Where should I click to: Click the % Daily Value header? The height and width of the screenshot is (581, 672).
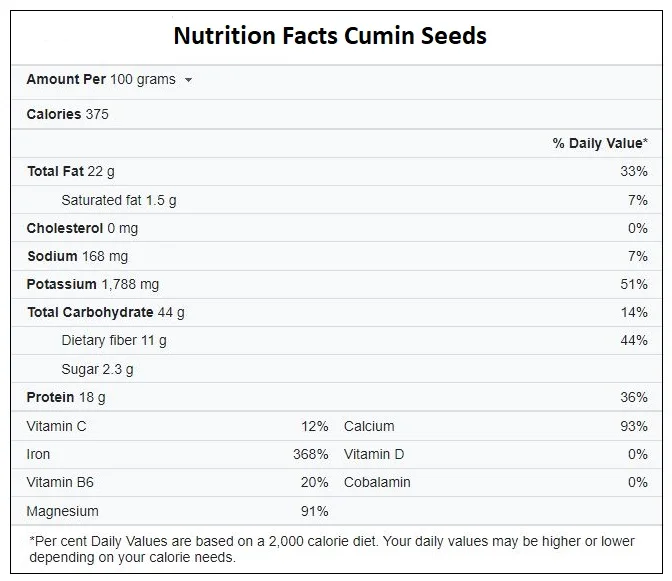(600, 143)
